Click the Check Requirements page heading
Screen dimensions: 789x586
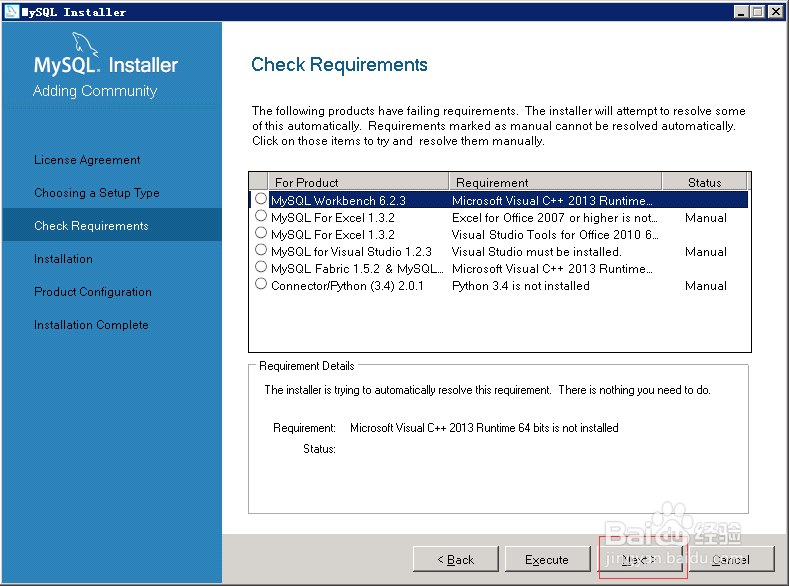click(x=339, y=64)
